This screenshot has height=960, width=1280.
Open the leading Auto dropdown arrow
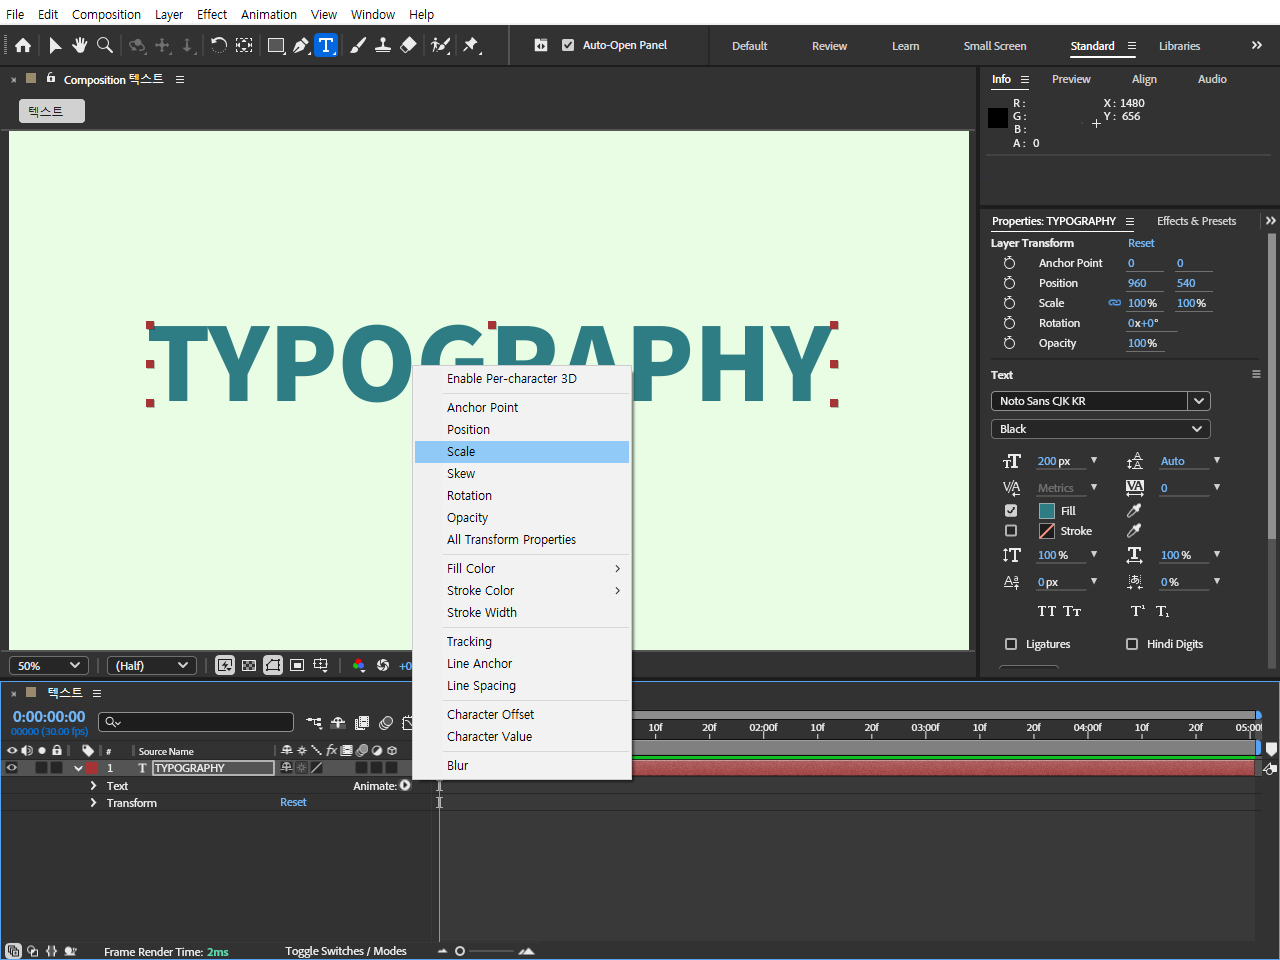1217,461
